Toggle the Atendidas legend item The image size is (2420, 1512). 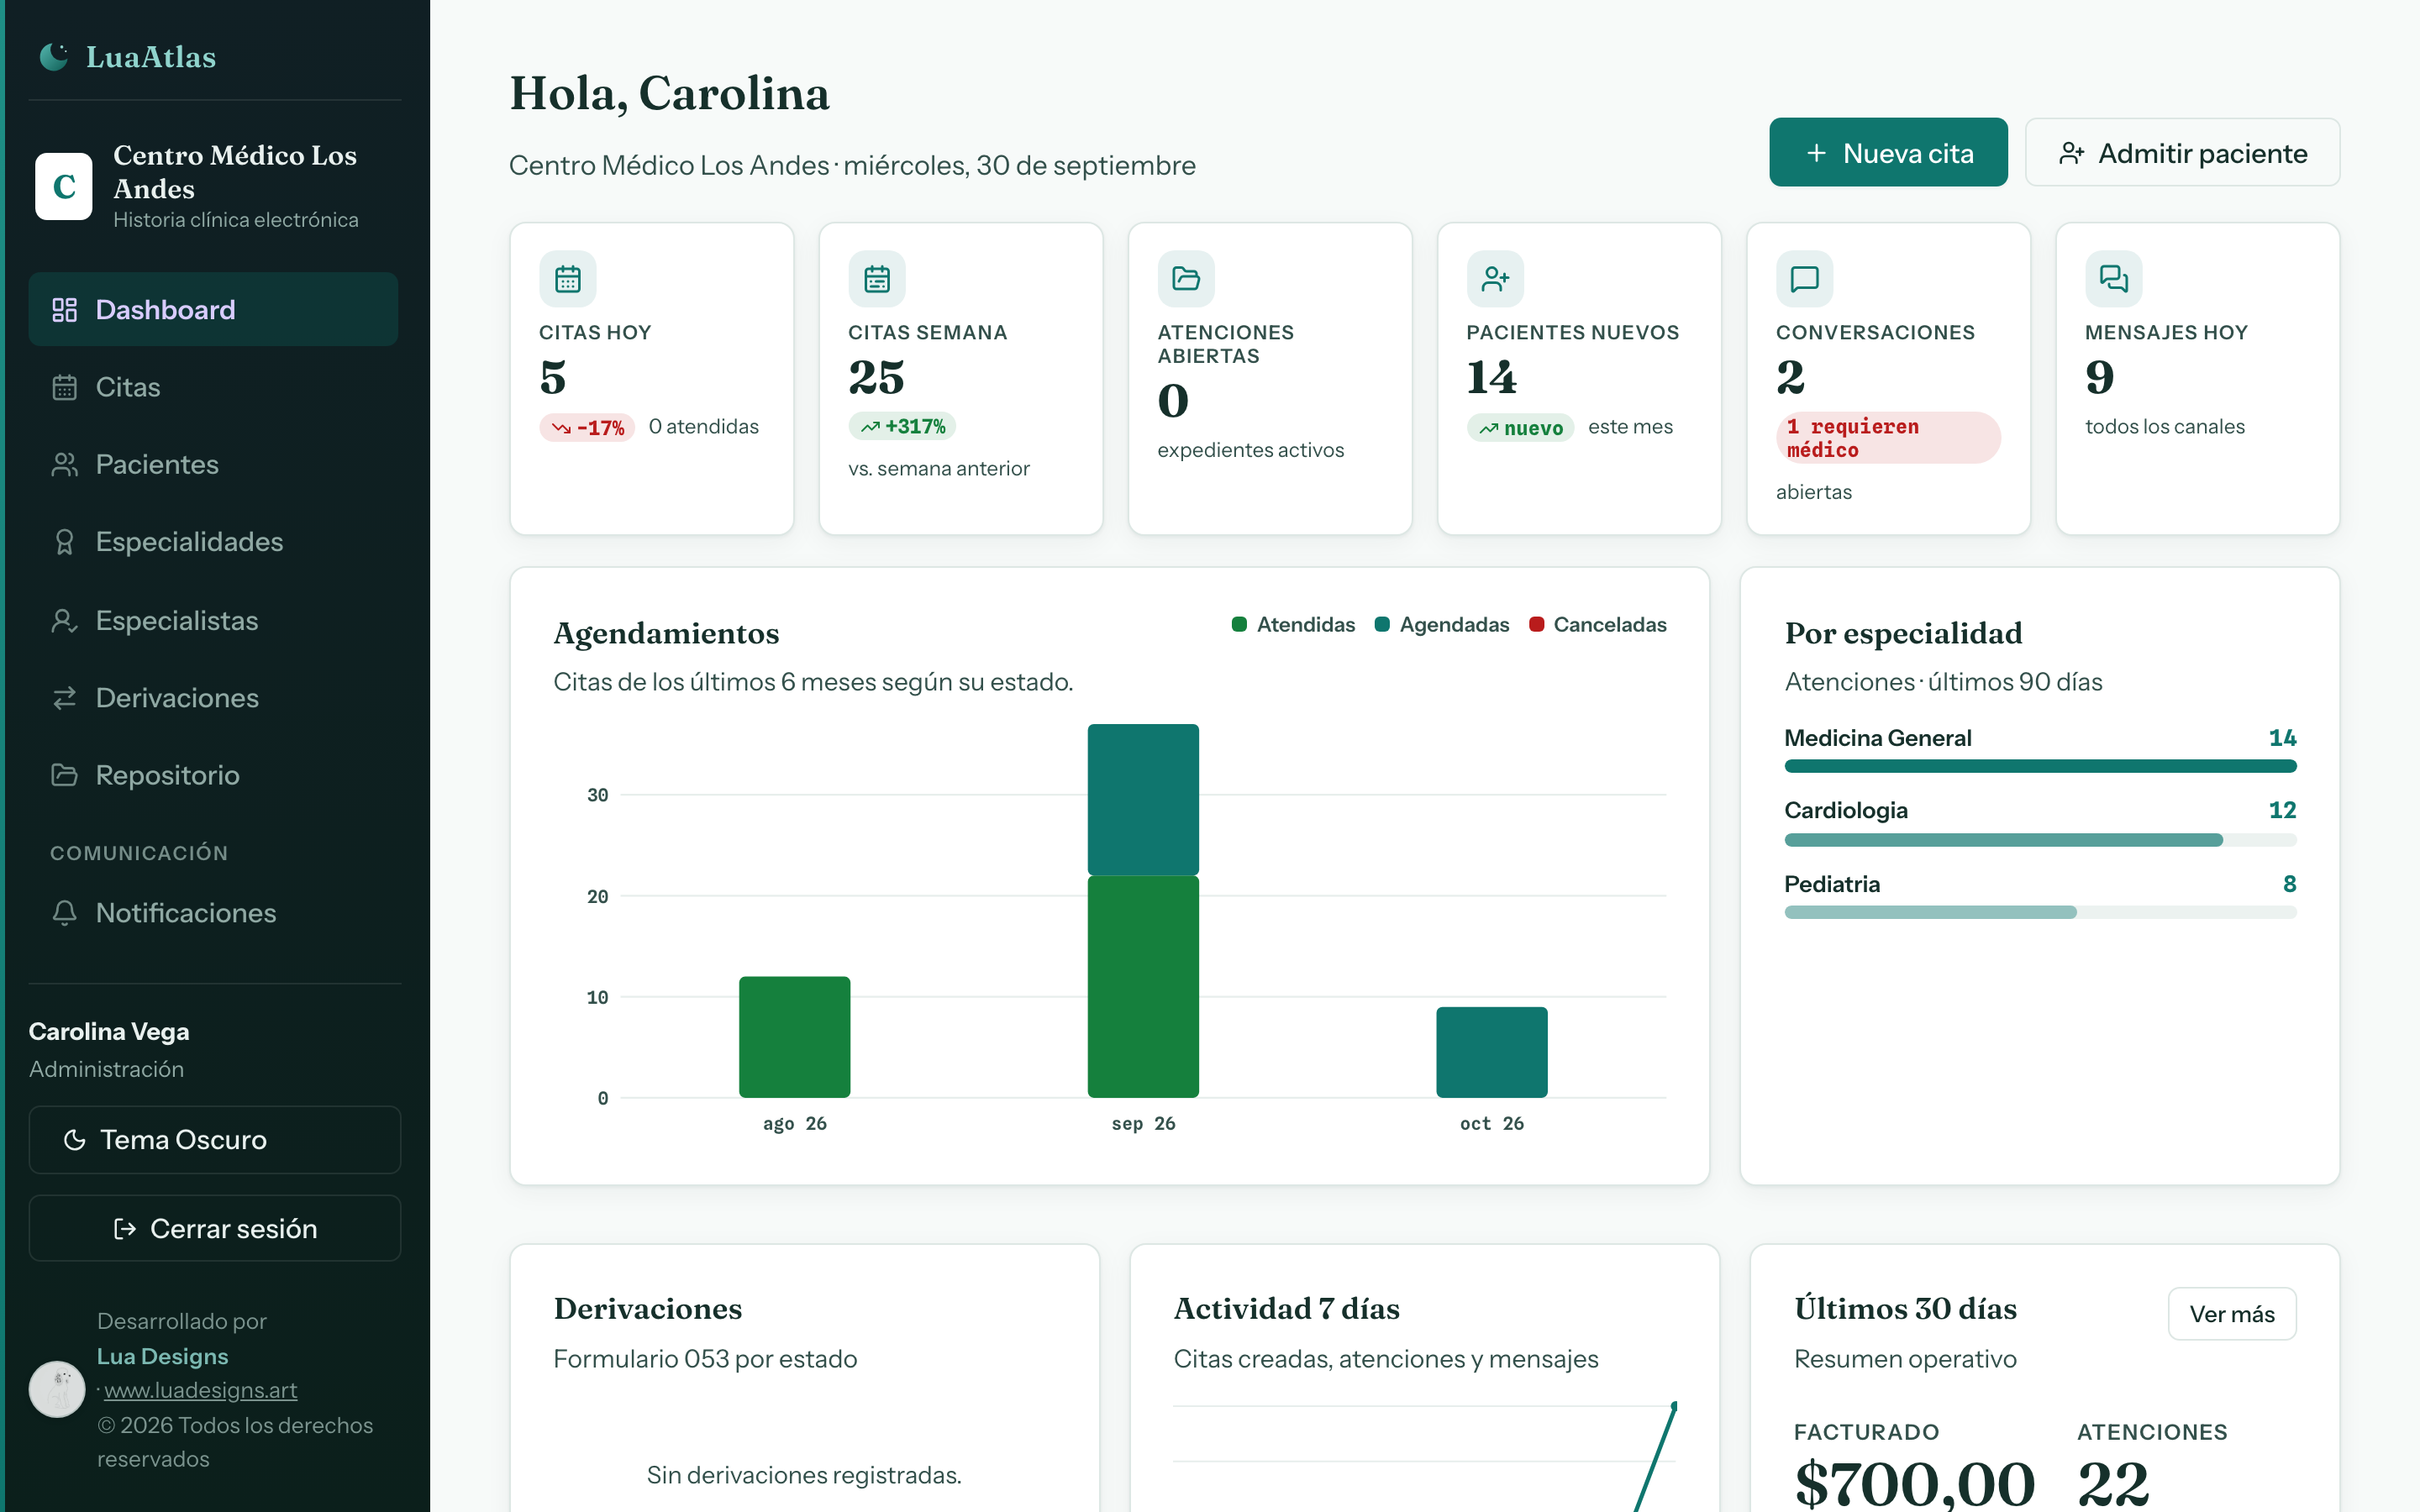pos(1293,624)
